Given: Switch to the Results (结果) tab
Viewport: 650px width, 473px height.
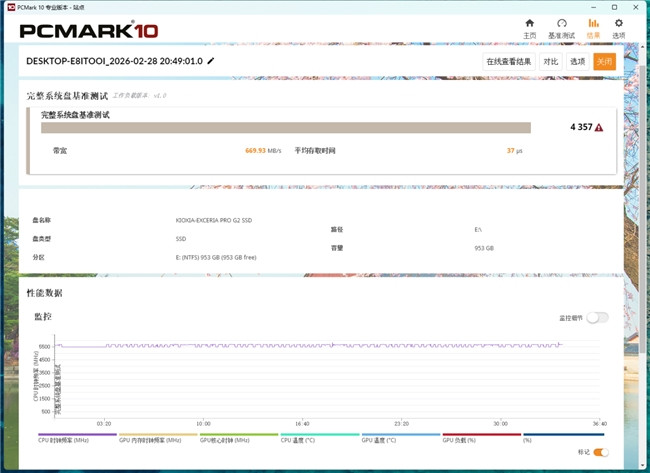Looking at the screenshot, I should point(593,27).
